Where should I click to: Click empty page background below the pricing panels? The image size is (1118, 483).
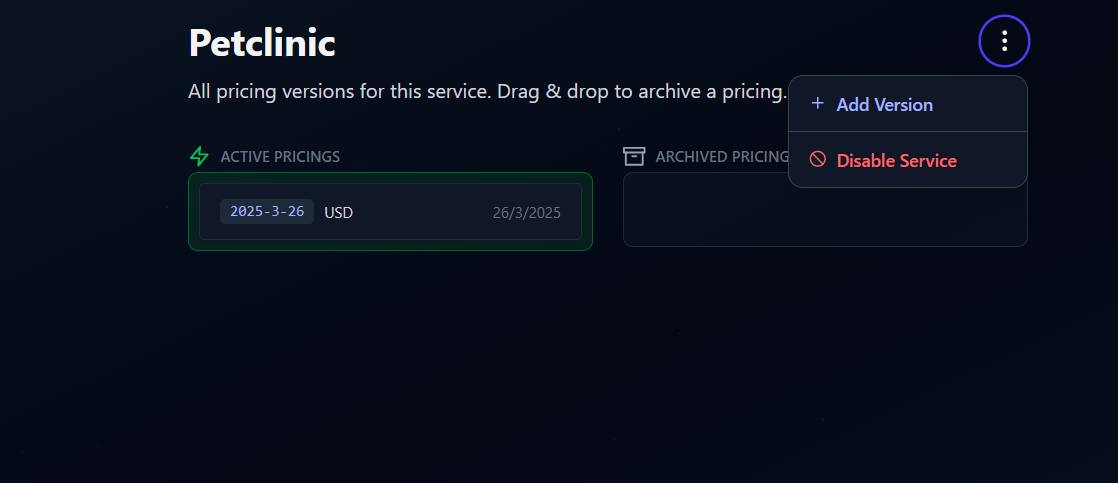560,380
